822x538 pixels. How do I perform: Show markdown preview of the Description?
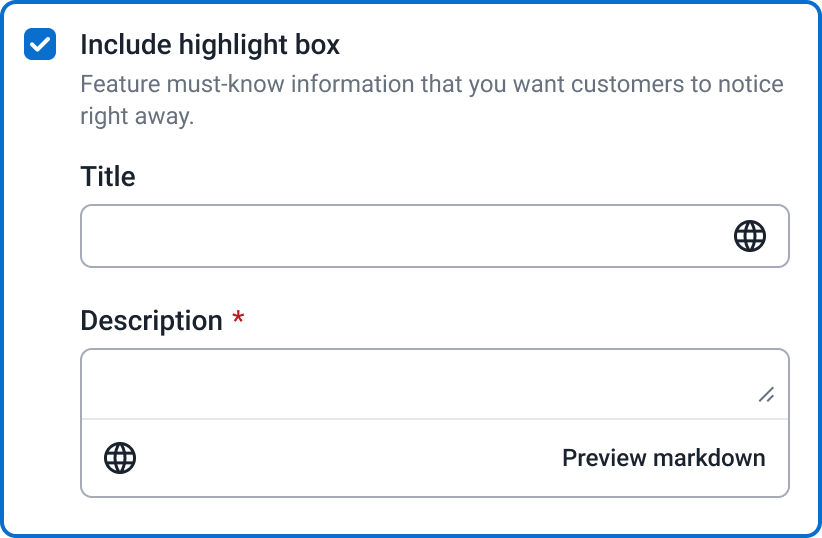tap(663, 458)
